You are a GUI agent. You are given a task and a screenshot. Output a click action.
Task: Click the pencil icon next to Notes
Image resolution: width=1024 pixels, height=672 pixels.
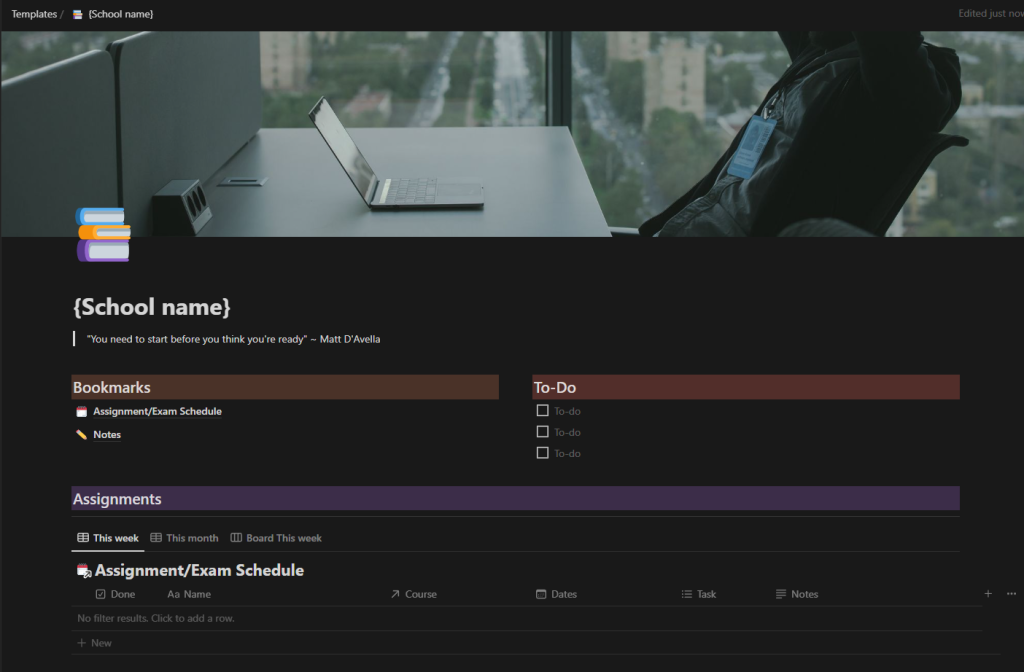pos(82,435)
